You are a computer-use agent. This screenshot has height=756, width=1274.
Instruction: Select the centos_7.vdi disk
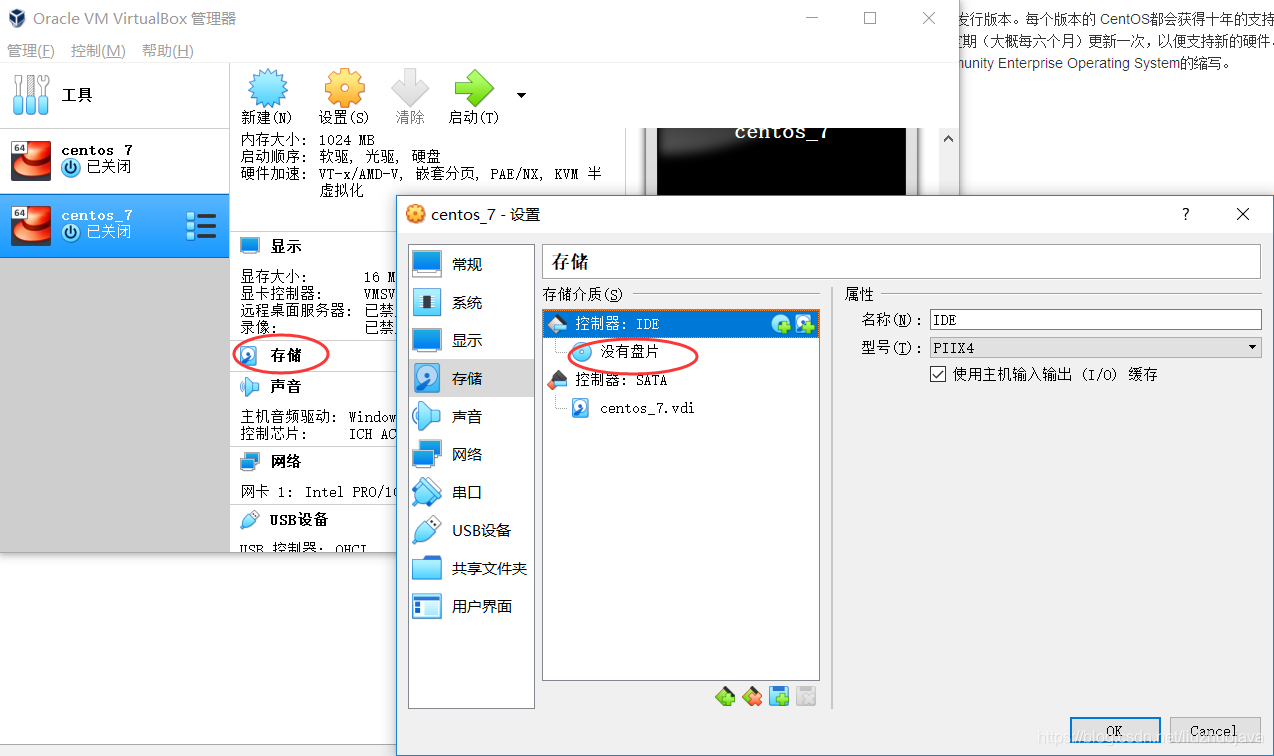point(646,408)
